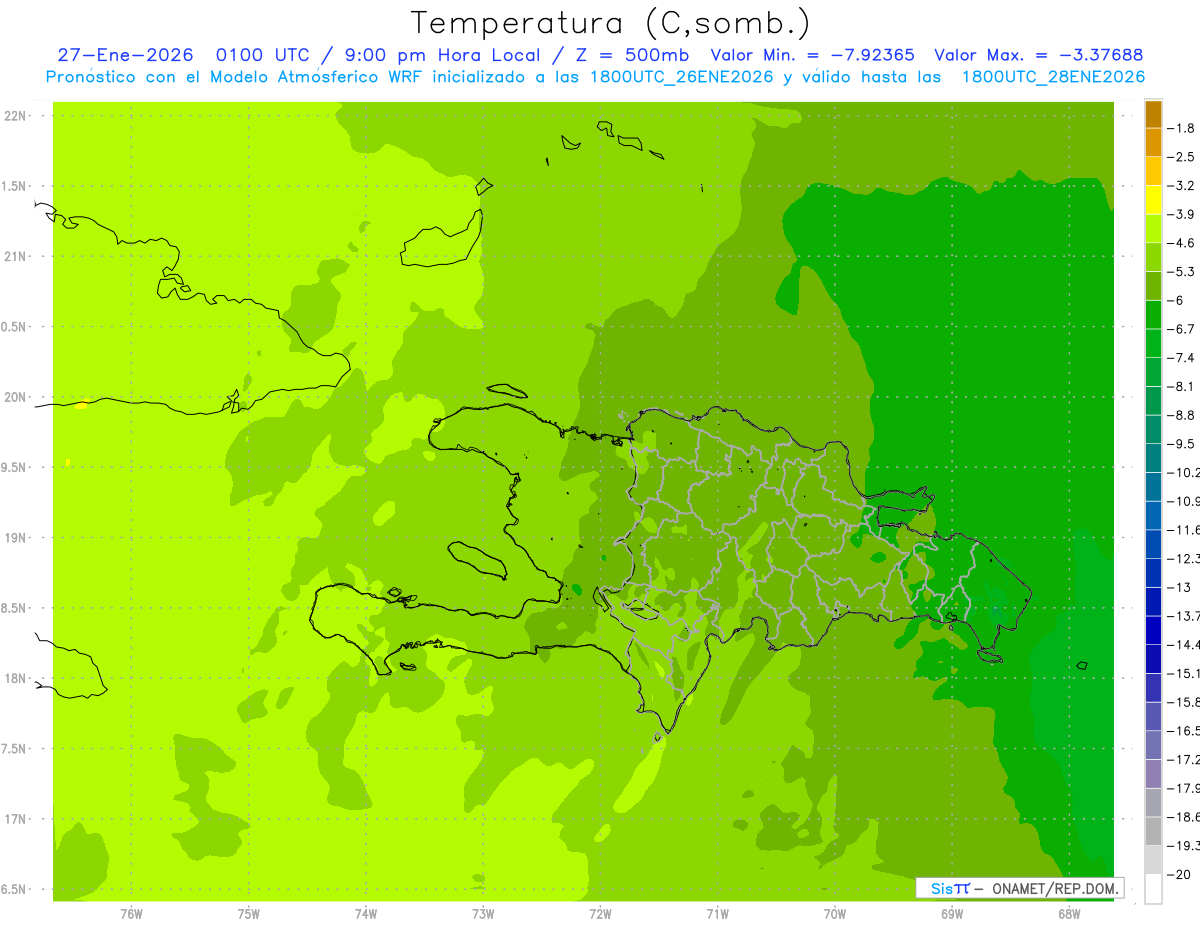Click the 71W longitude axis label
1200x927 pixels.
click(x=717, y=913)
